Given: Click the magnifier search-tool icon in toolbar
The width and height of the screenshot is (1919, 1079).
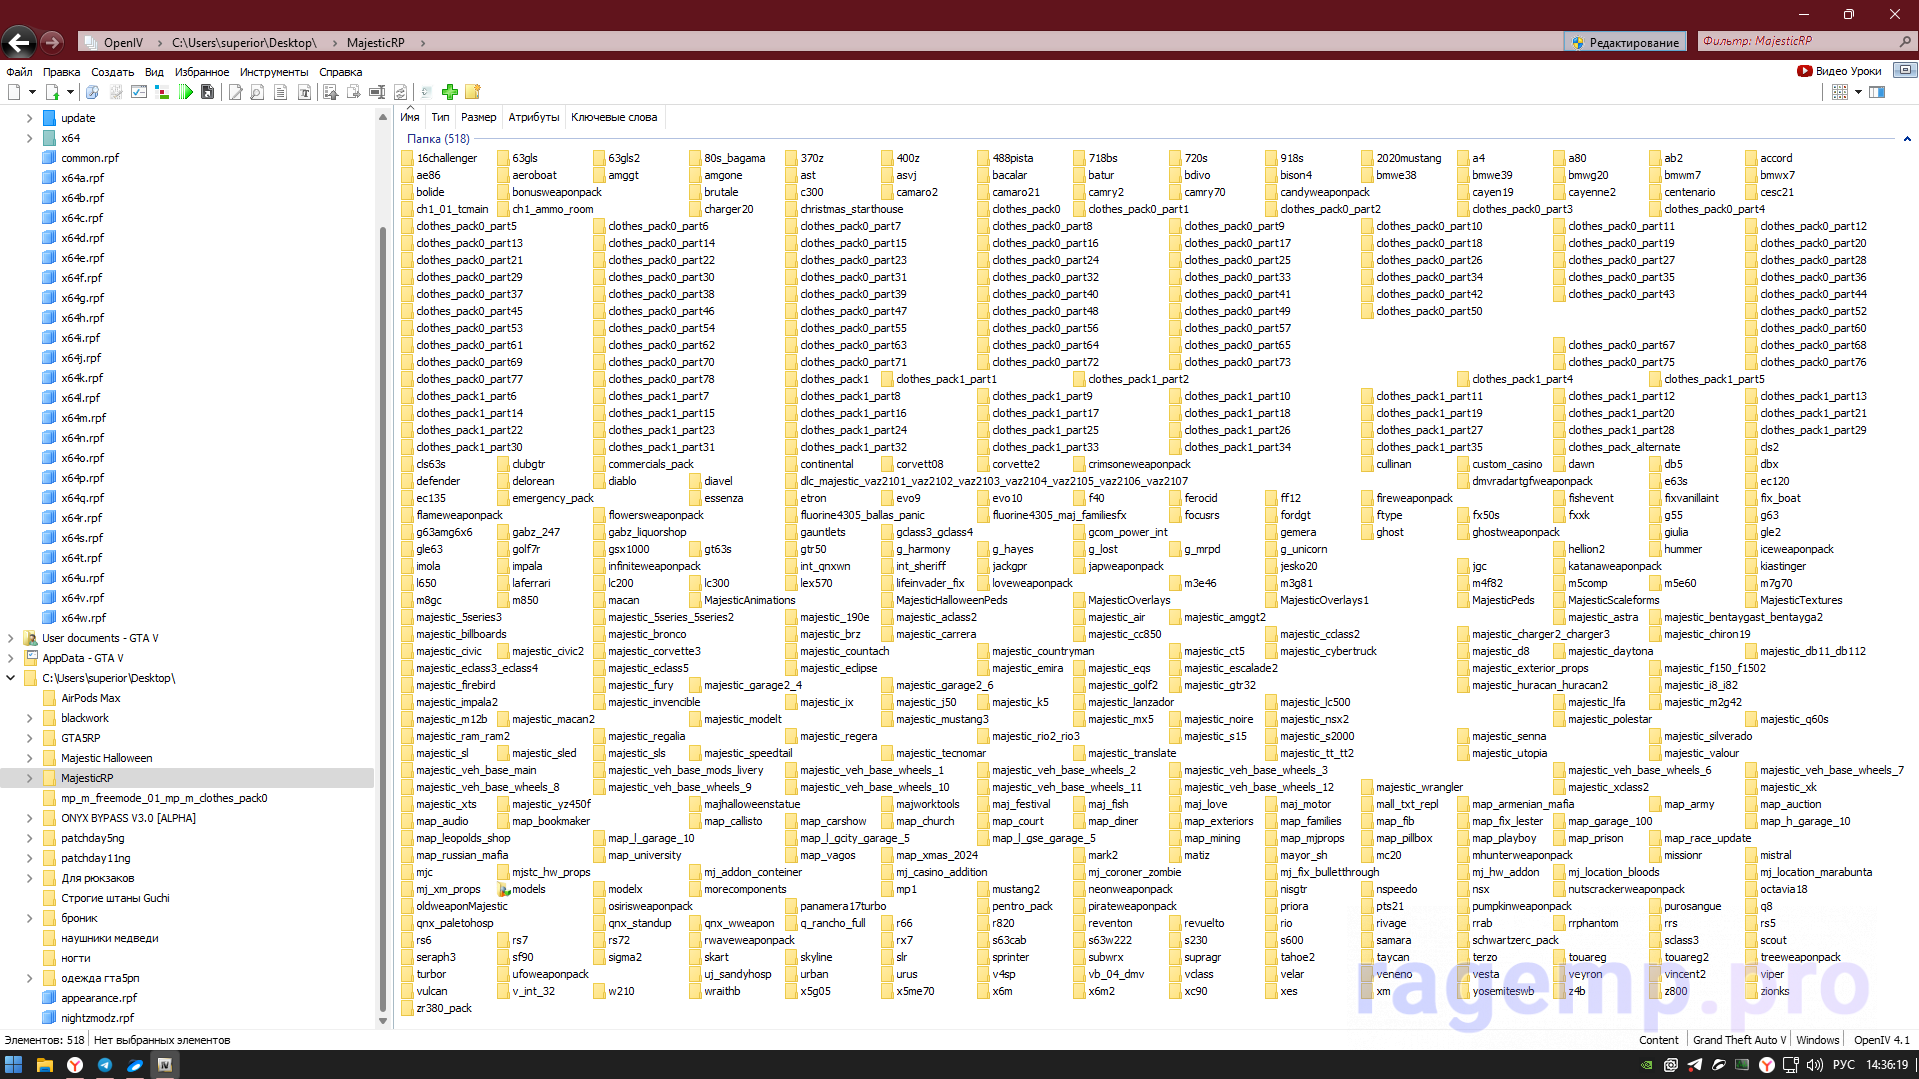Looking at the screenshot, I should pos(92,92).
